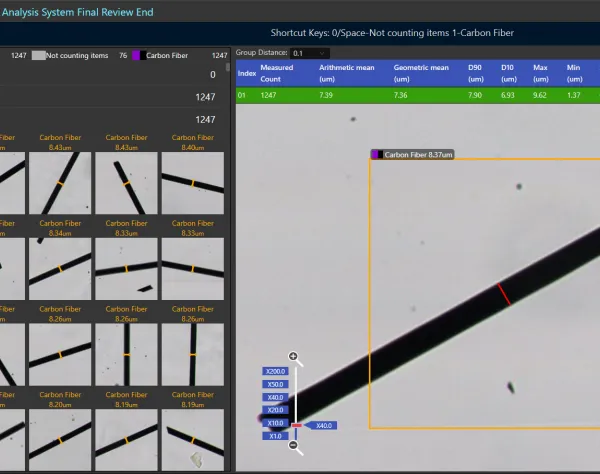
Task: Set zoom to X1.0
Action: point(275,436)
